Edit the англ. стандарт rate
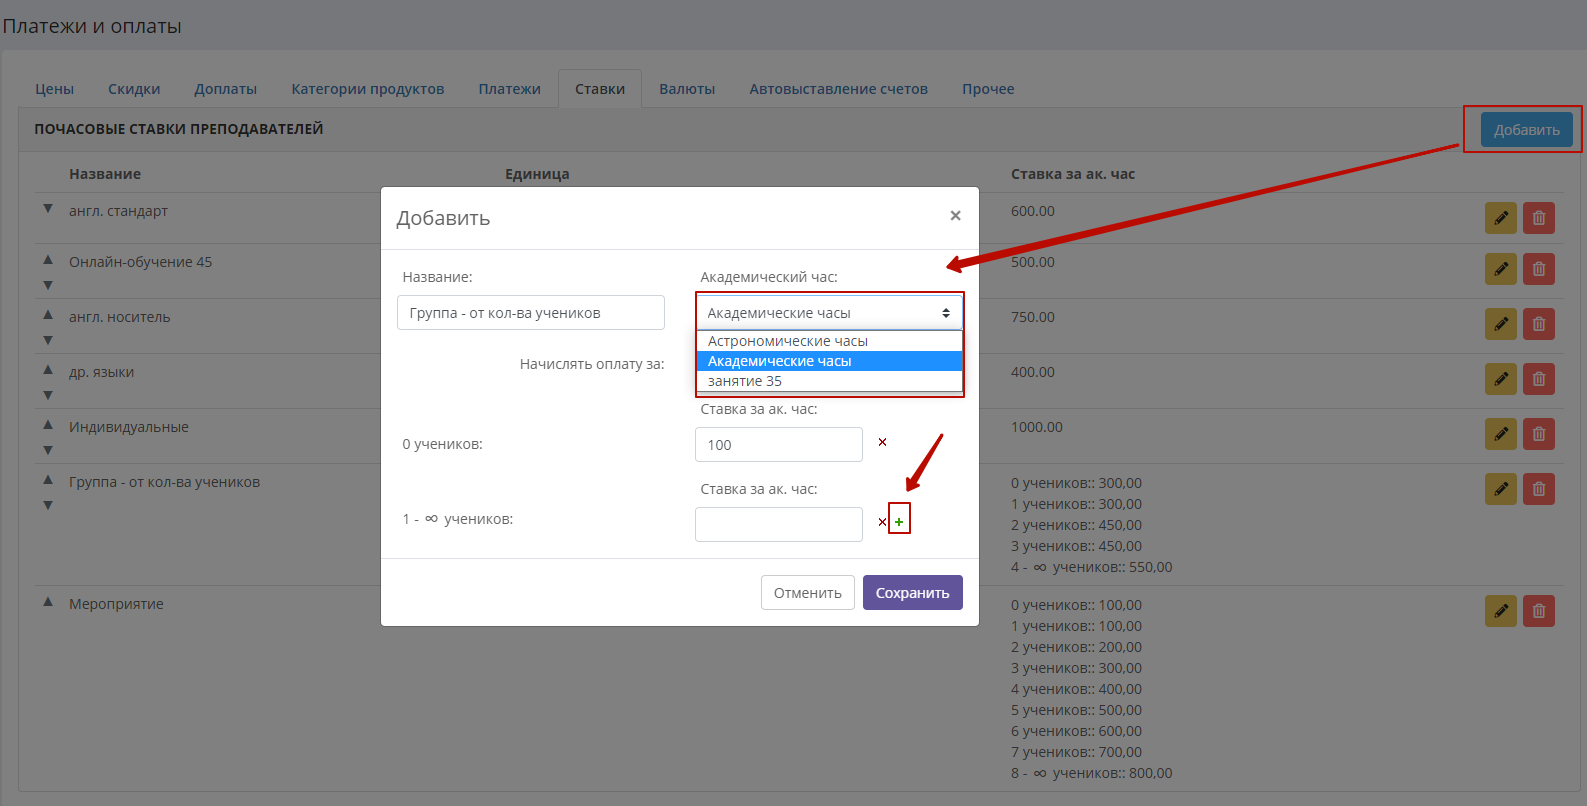Image resolution: width=1587 pixels, height=806 pixels. point(1500,218)
